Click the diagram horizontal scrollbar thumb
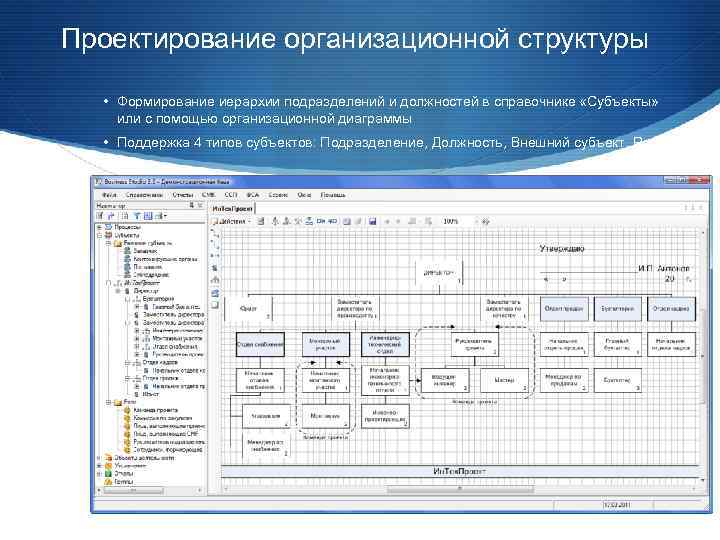The width and height of the screenshot is (720, 540). (461, 489)
